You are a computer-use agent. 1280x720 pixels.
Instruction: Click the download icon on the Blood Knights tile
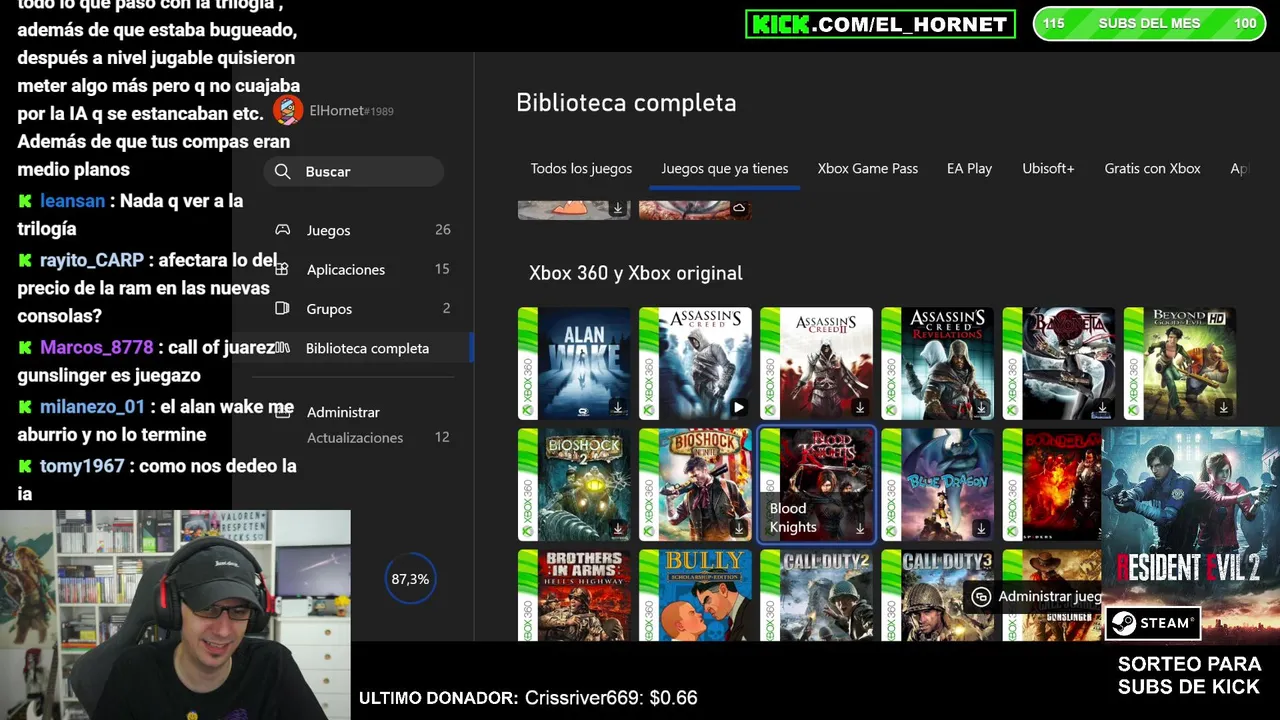(x=860, y=529)
